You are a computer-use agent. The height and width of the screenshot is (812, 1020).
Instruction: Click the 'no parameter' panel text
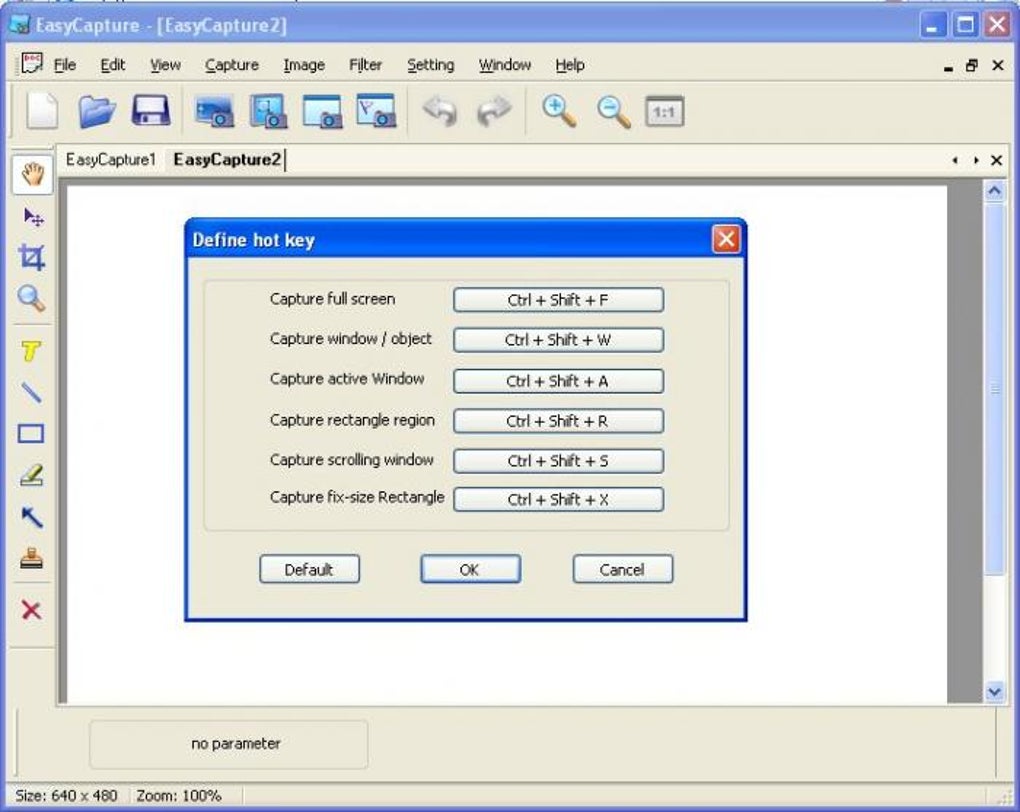(x=235, y=744)
